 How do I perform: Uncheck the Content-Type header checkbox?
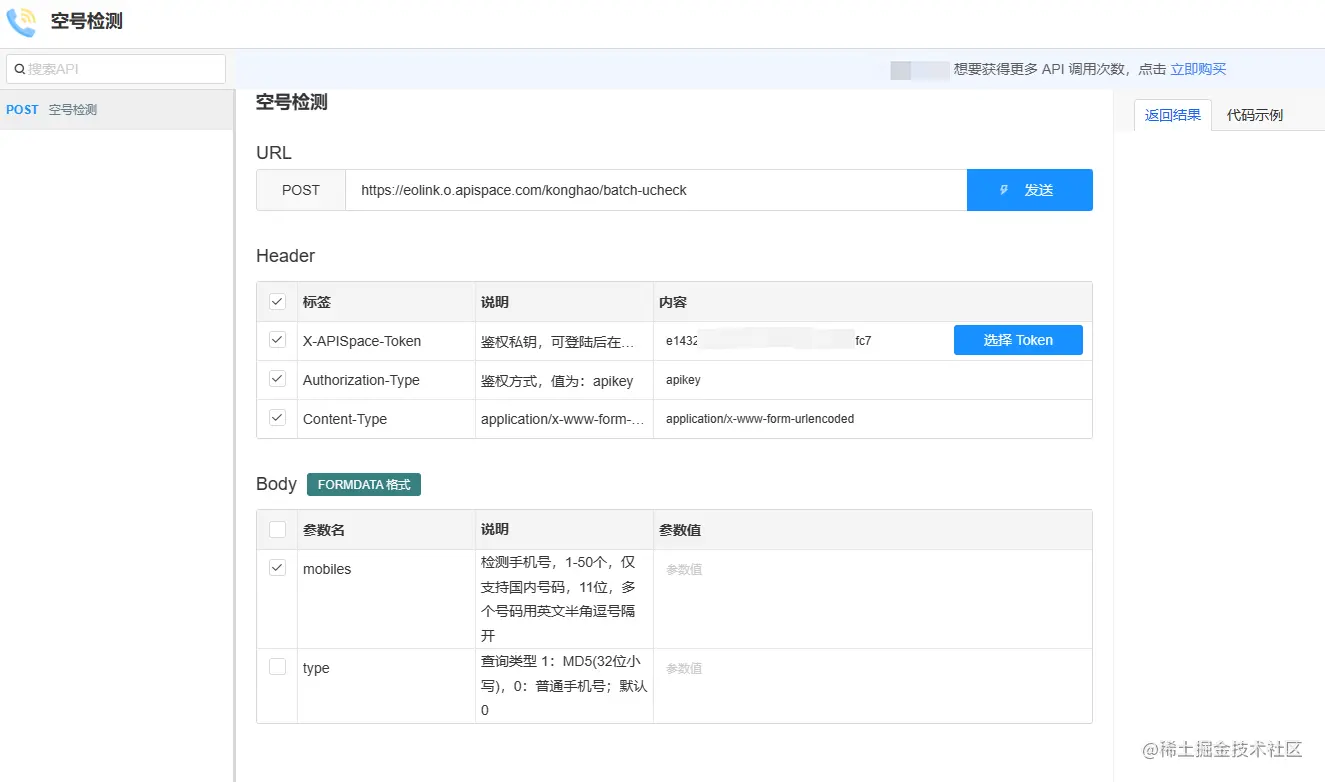tap(277, 418)
